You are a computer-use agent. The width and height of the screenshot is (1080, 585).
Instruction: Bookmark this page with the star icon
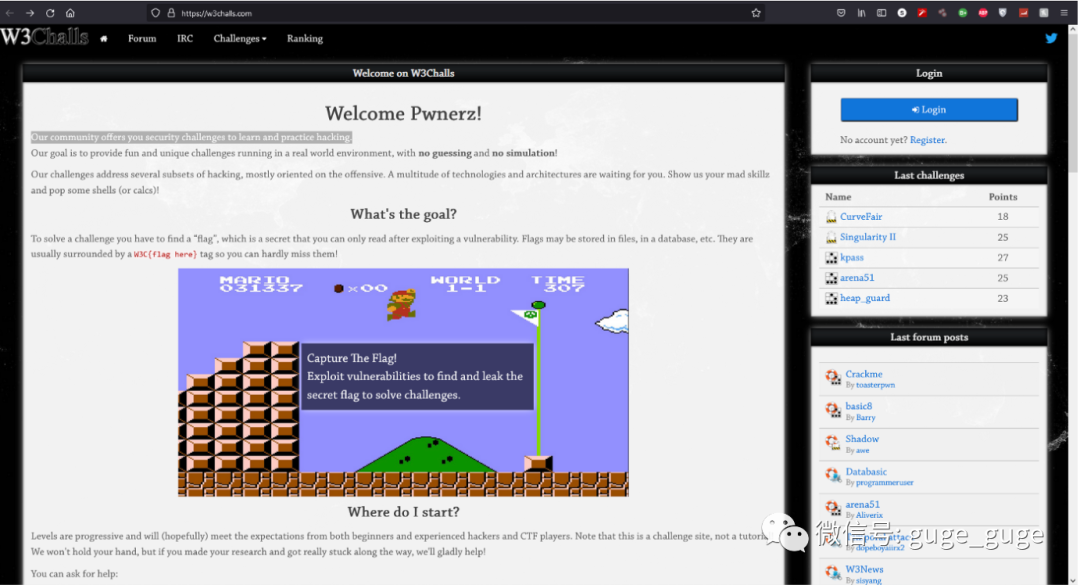pos(756,13)
